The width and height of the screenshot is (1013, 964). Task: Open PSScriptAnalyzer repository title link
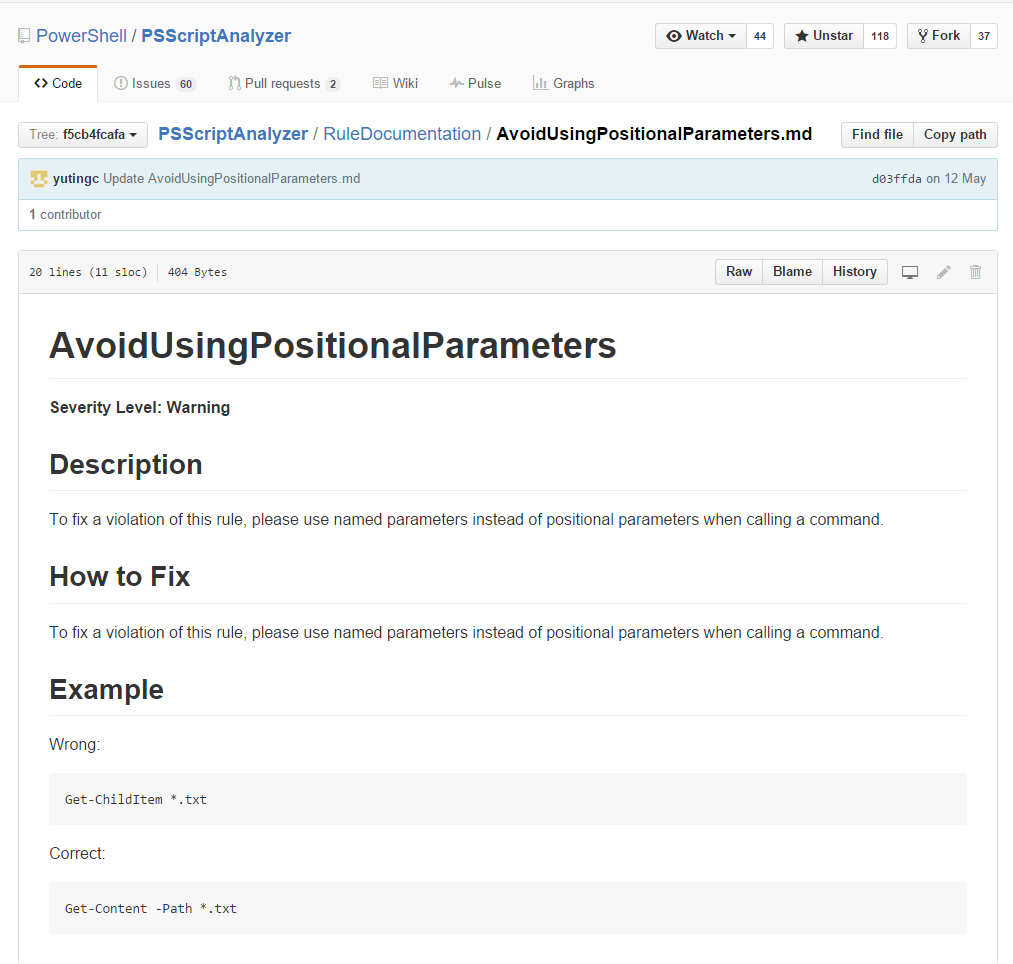[x=216, y=36]
